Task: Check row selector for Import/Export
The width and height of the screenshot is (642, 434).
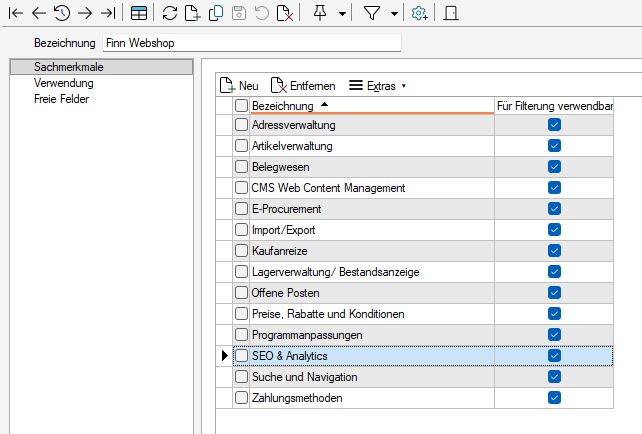Action: 242,230
